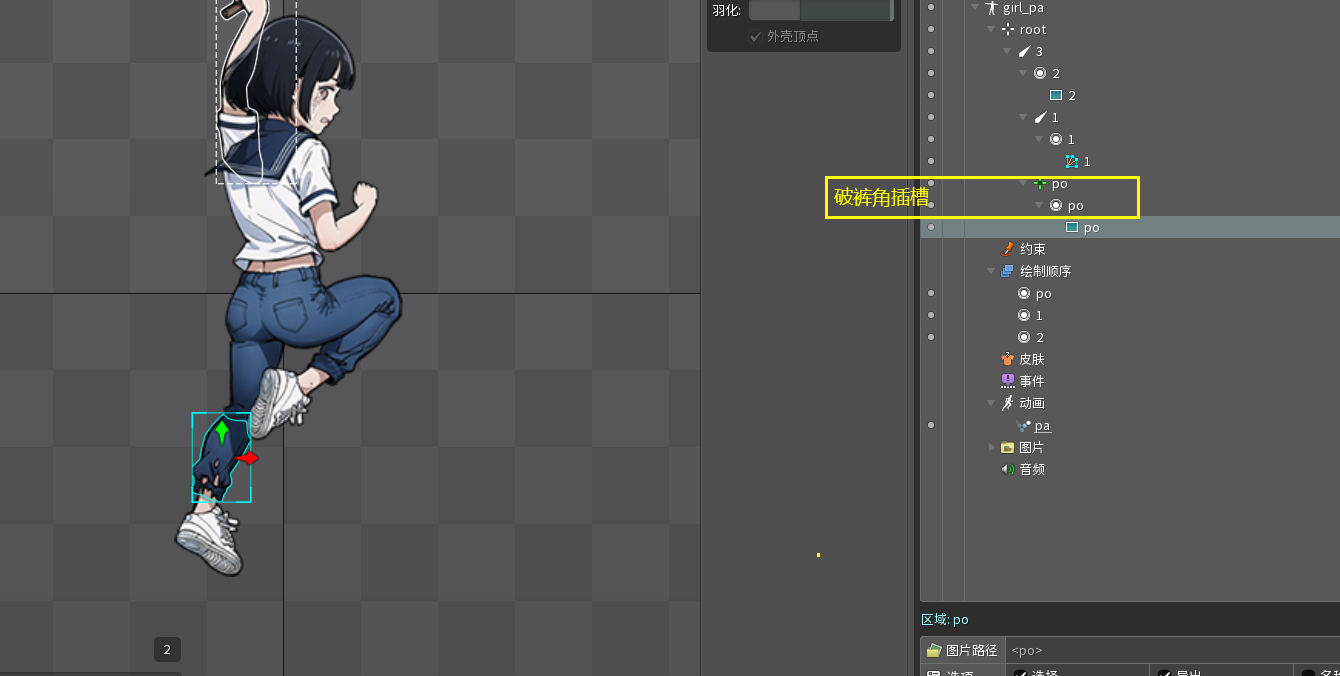Adjust the 羽化 feather slider
1340x676 pixels.
pos(820,10)
